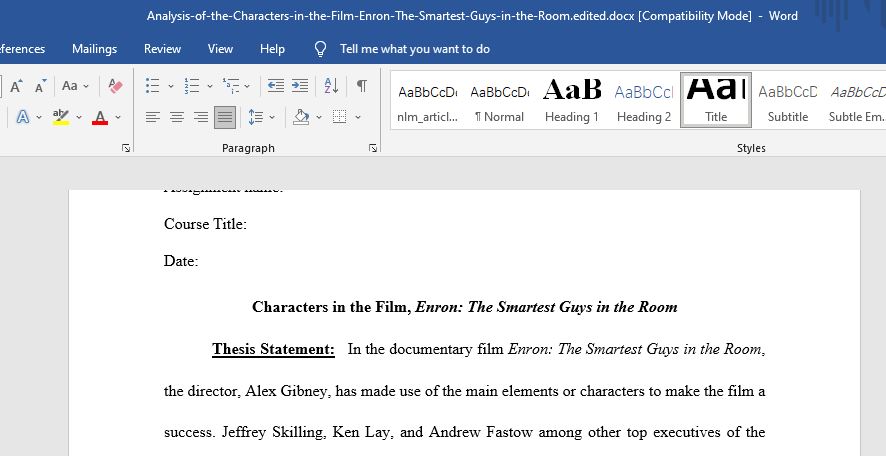Viewport: 886px width, 456px height.
Task: Click the underlined 'Thesis Statement:' text
Action: pos(273,350)
